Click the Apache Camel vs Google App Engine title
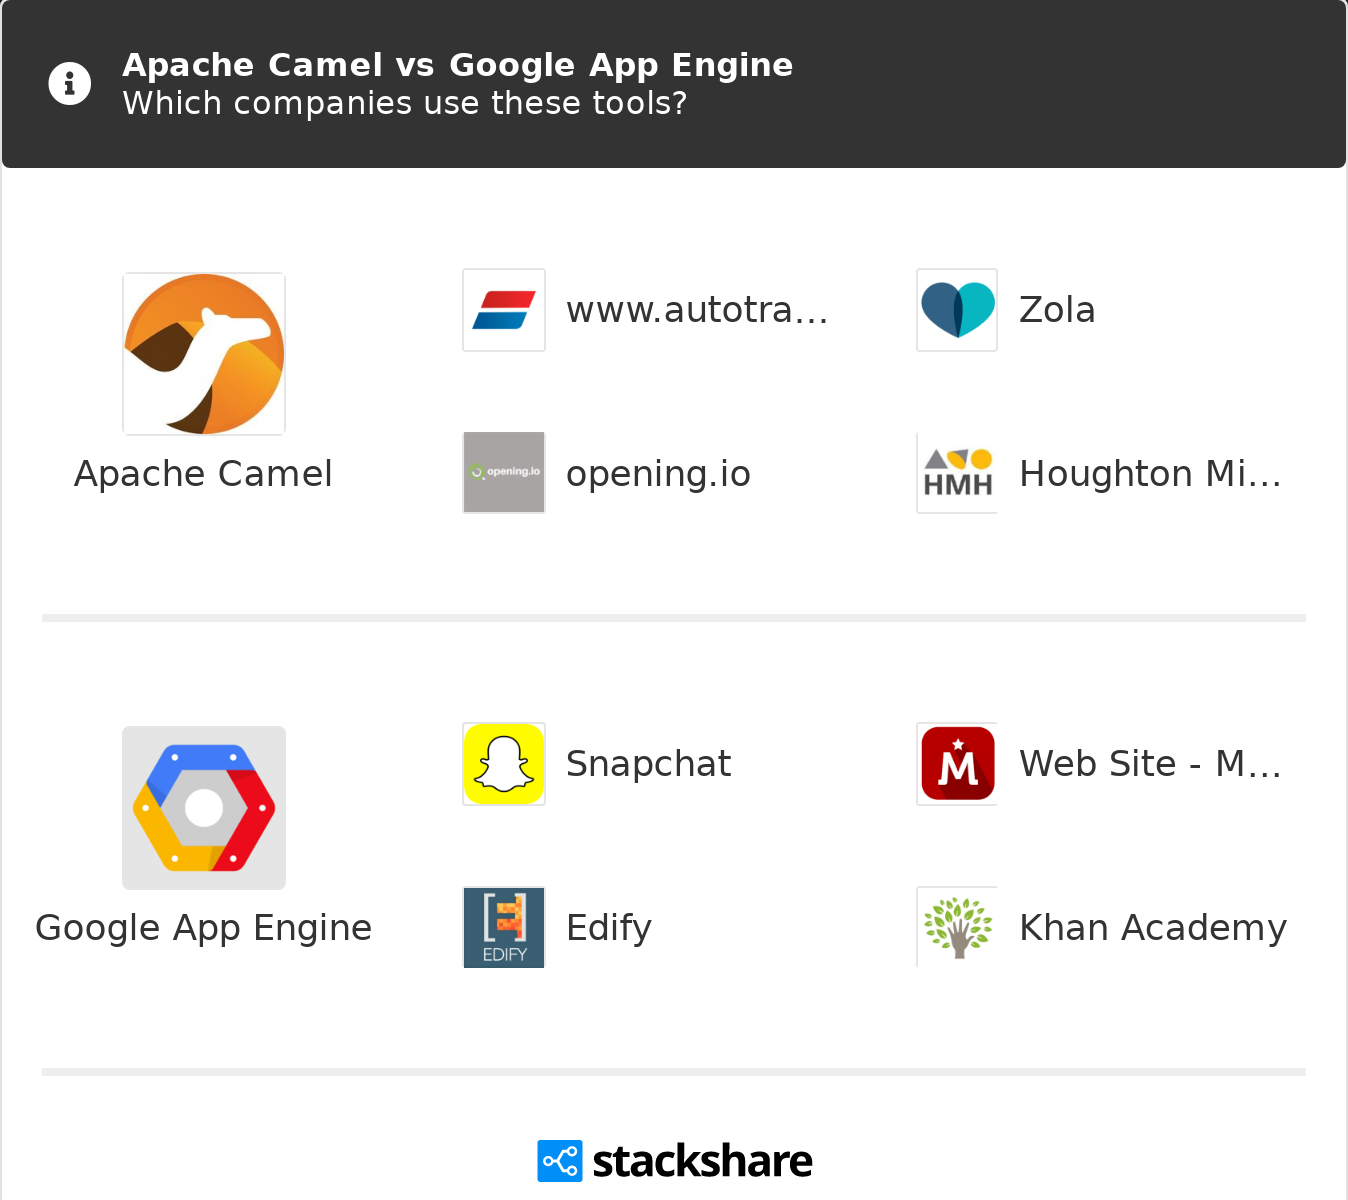 tap(457, 65)
